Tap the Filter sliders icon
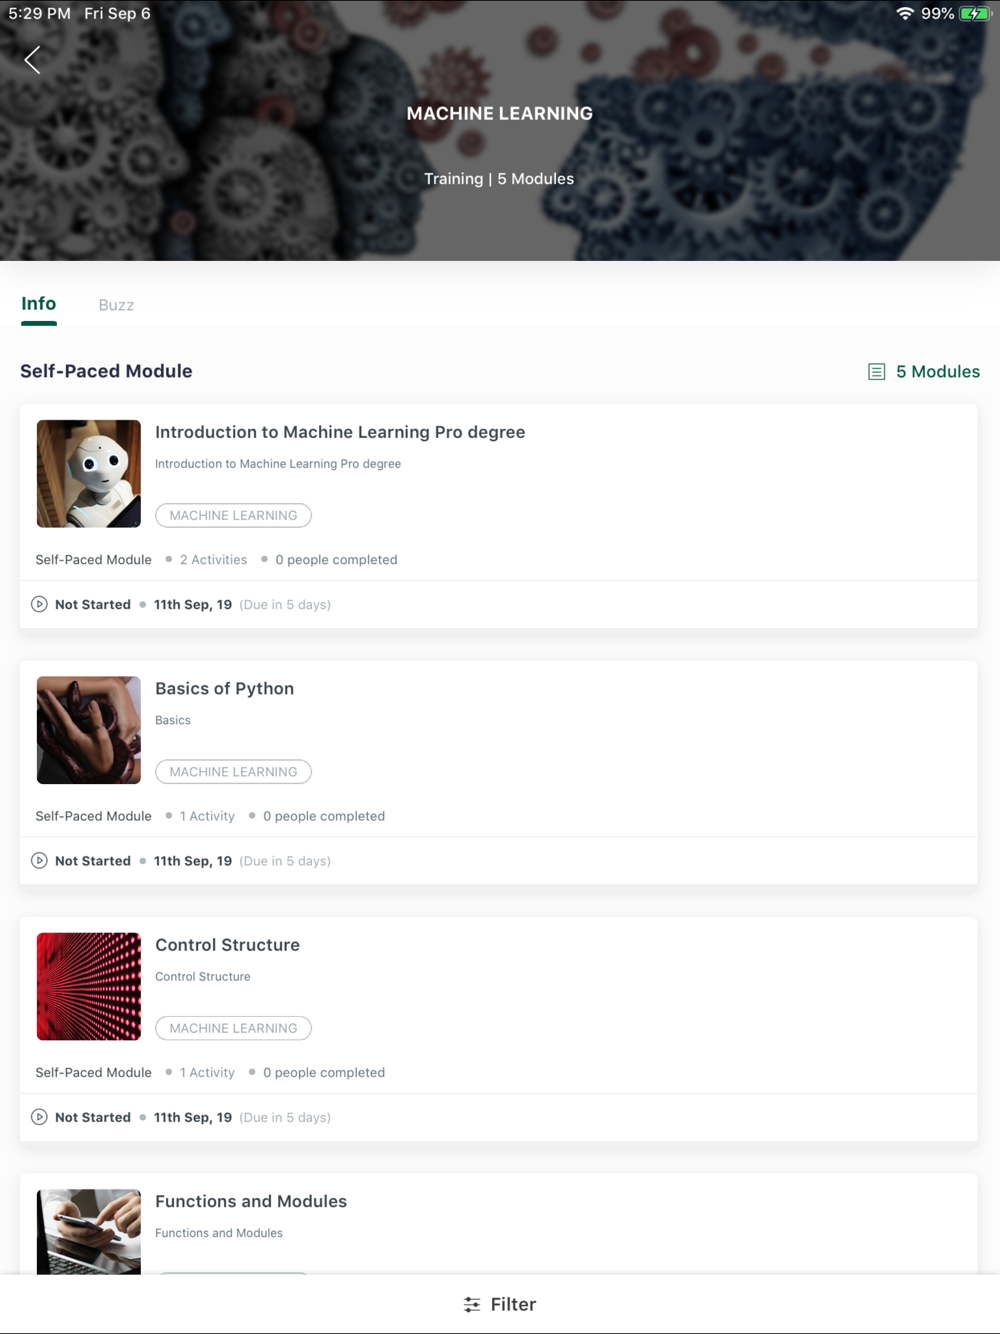 pos(472,1304)
